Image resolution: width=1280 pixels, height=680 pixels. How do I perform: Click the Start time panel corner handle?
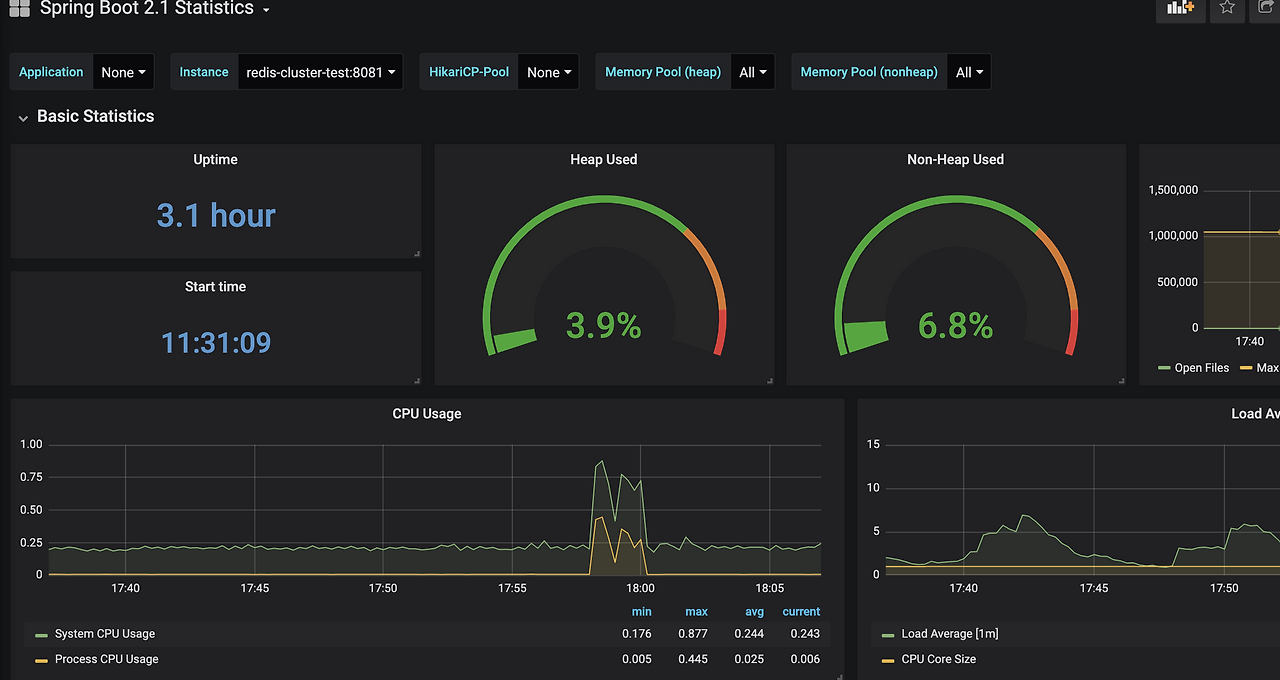pyautogui.click(x=417, y=380)
